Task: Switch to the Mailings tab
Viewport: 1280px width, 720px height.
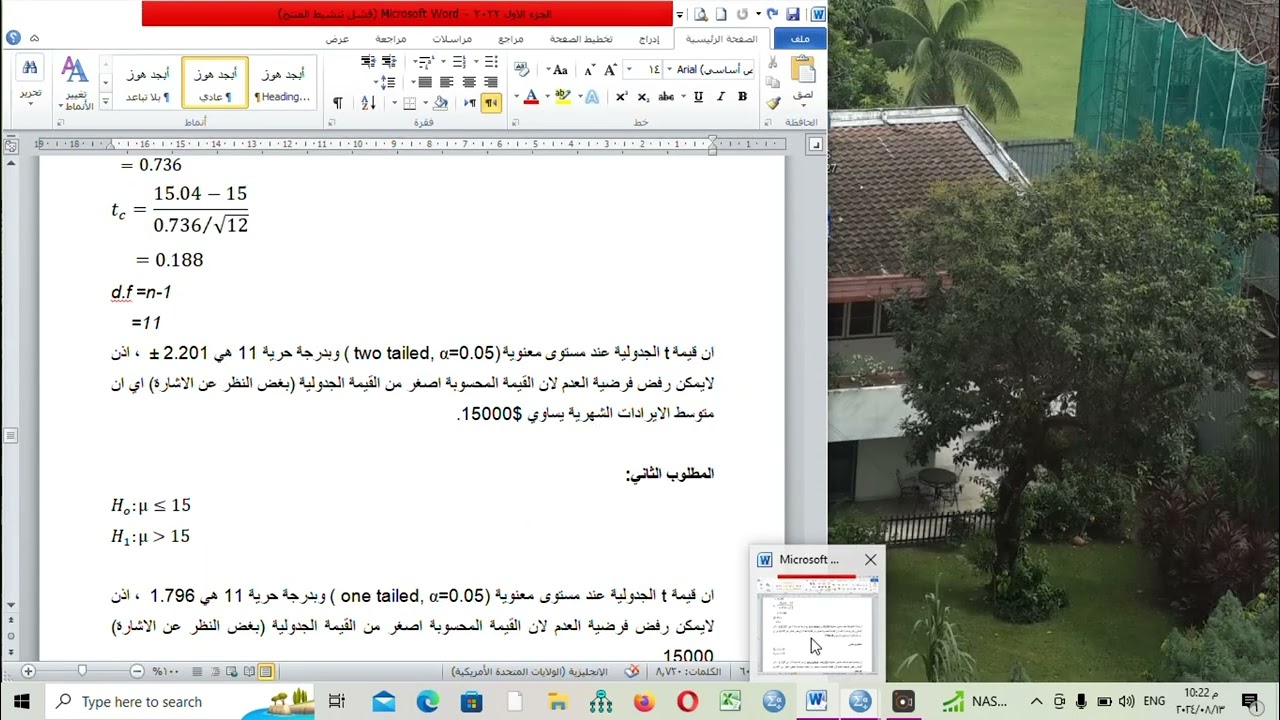Action: pos(452,38)
